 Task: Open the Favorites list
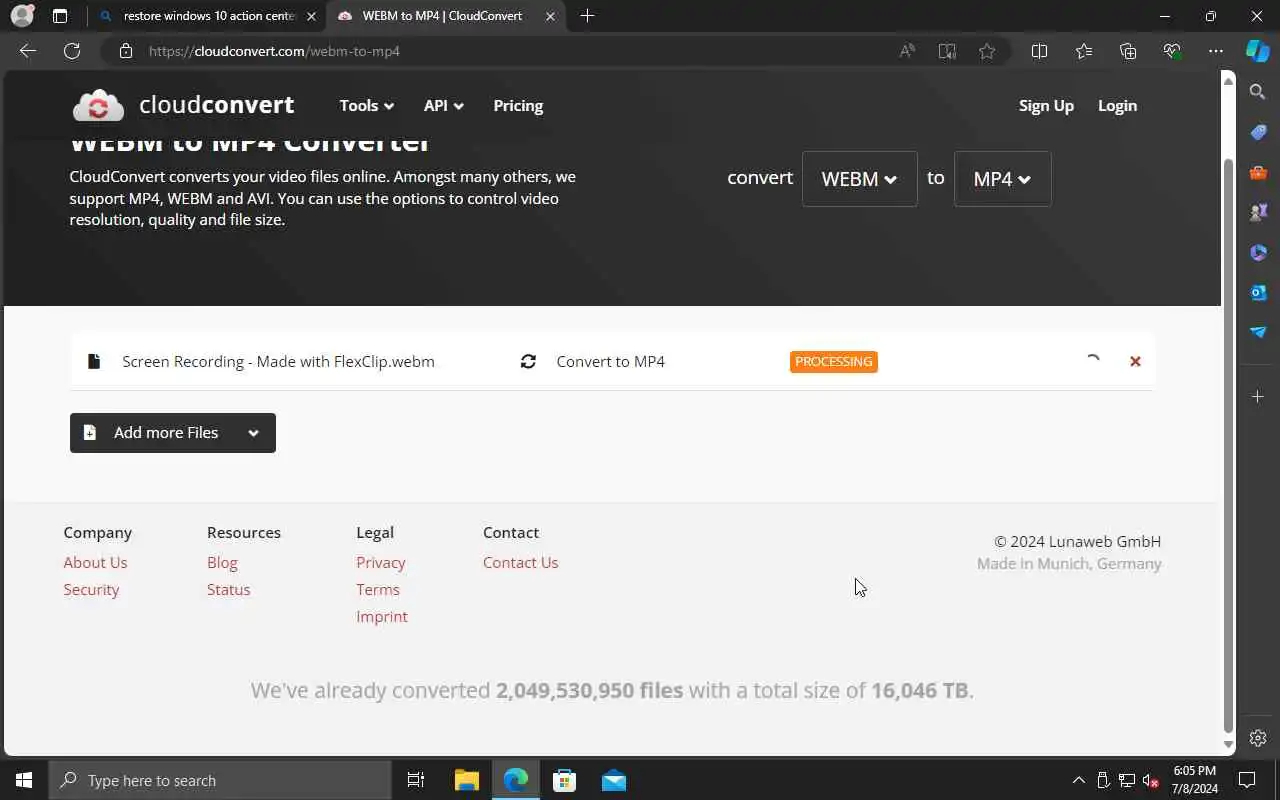1084,51
